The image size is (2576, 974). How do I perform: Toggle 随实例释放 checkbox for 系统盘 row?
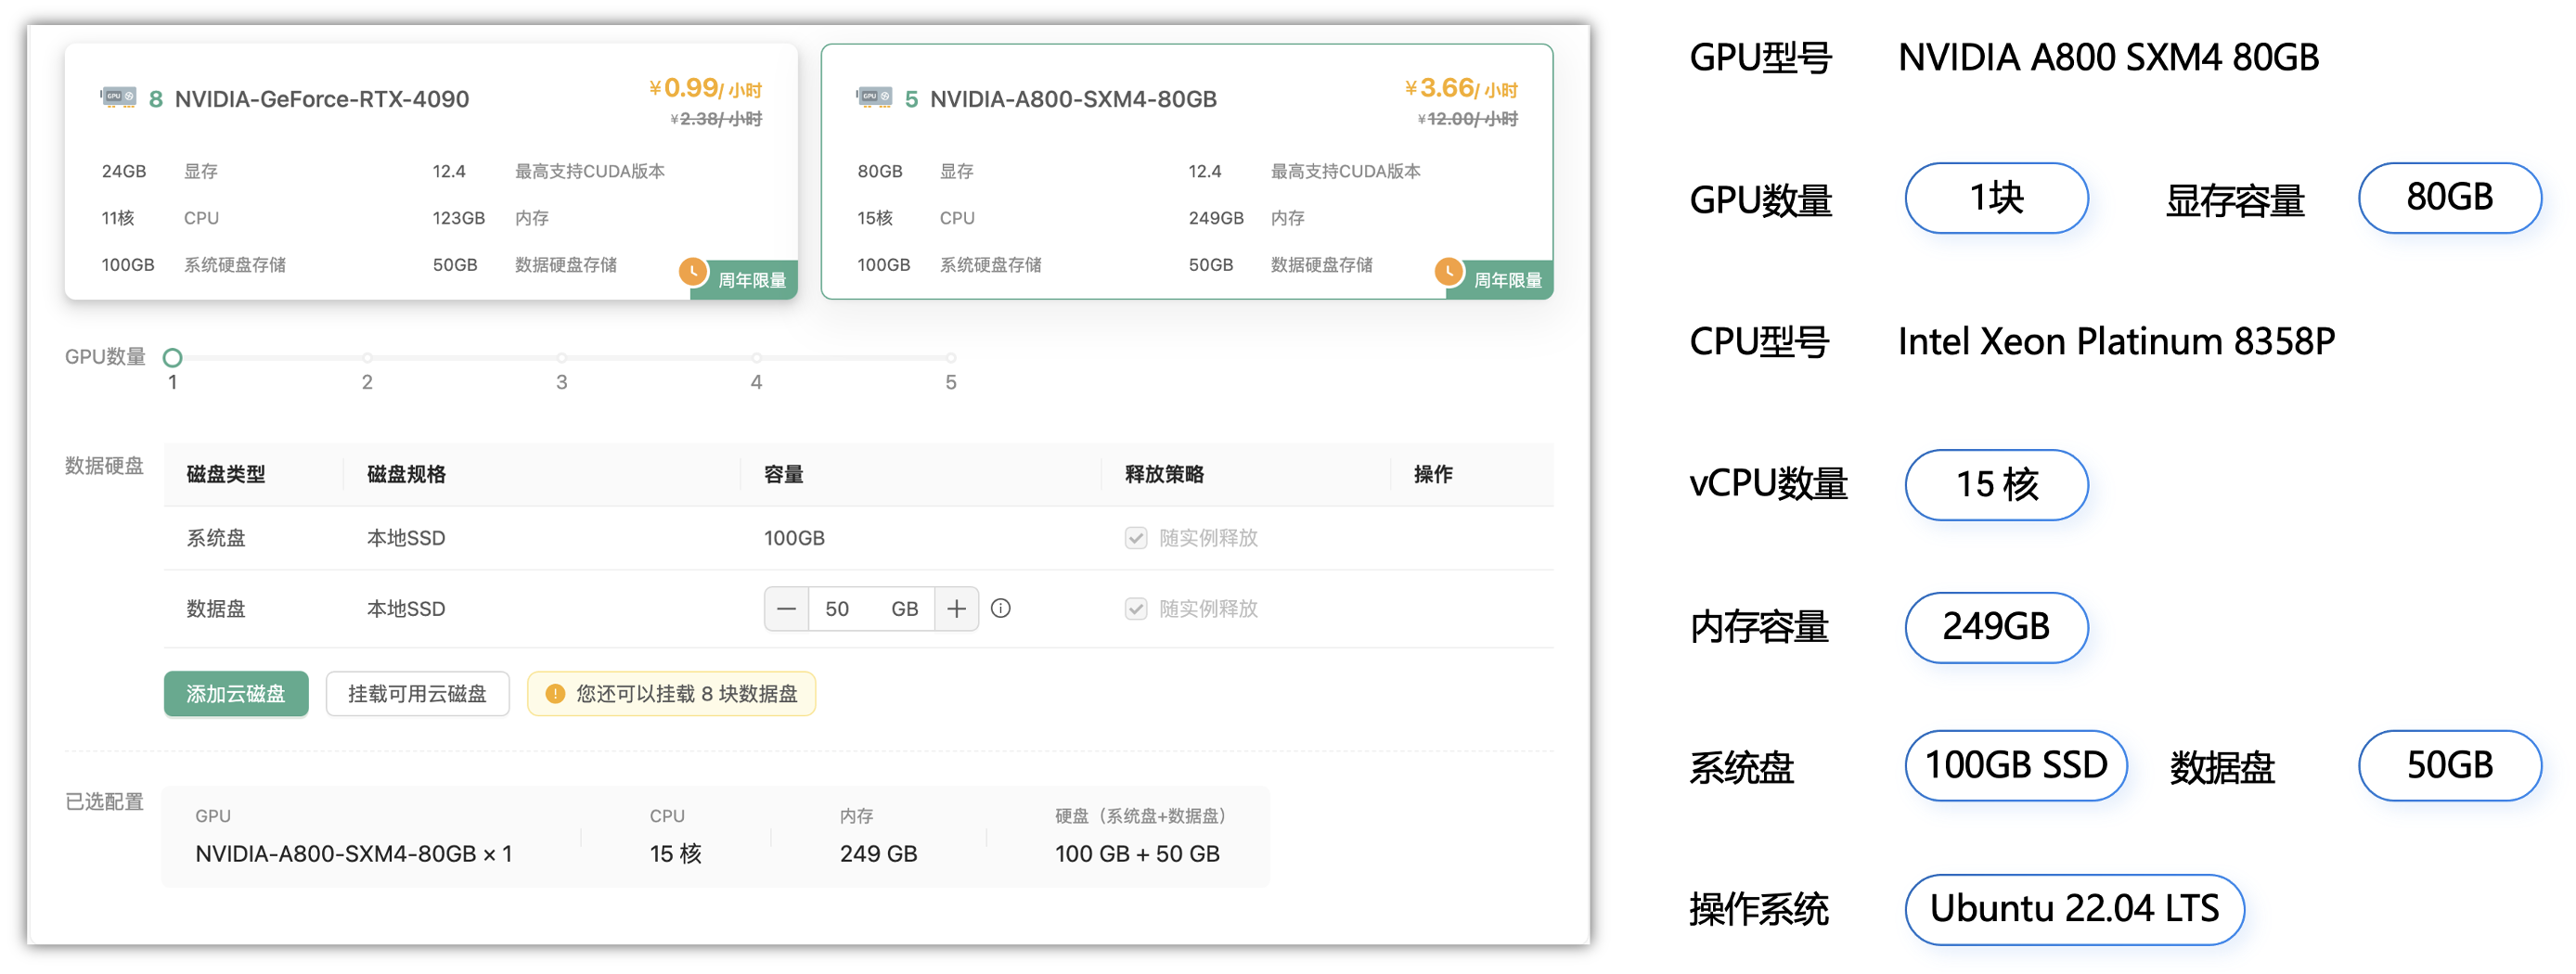[x=1136, y=538]
